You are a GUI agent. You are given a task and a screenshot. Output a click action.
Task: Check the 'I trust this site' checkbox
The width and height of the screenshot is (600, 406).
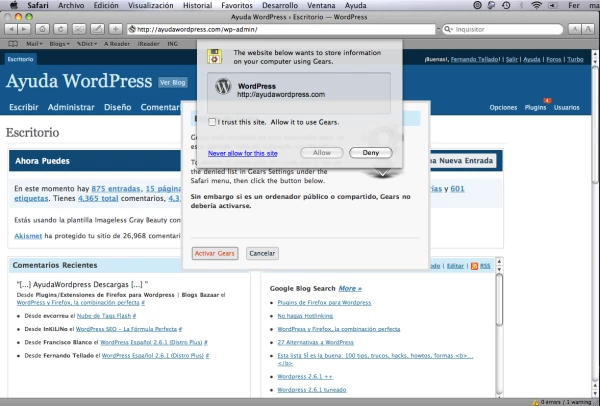point(211,121)
